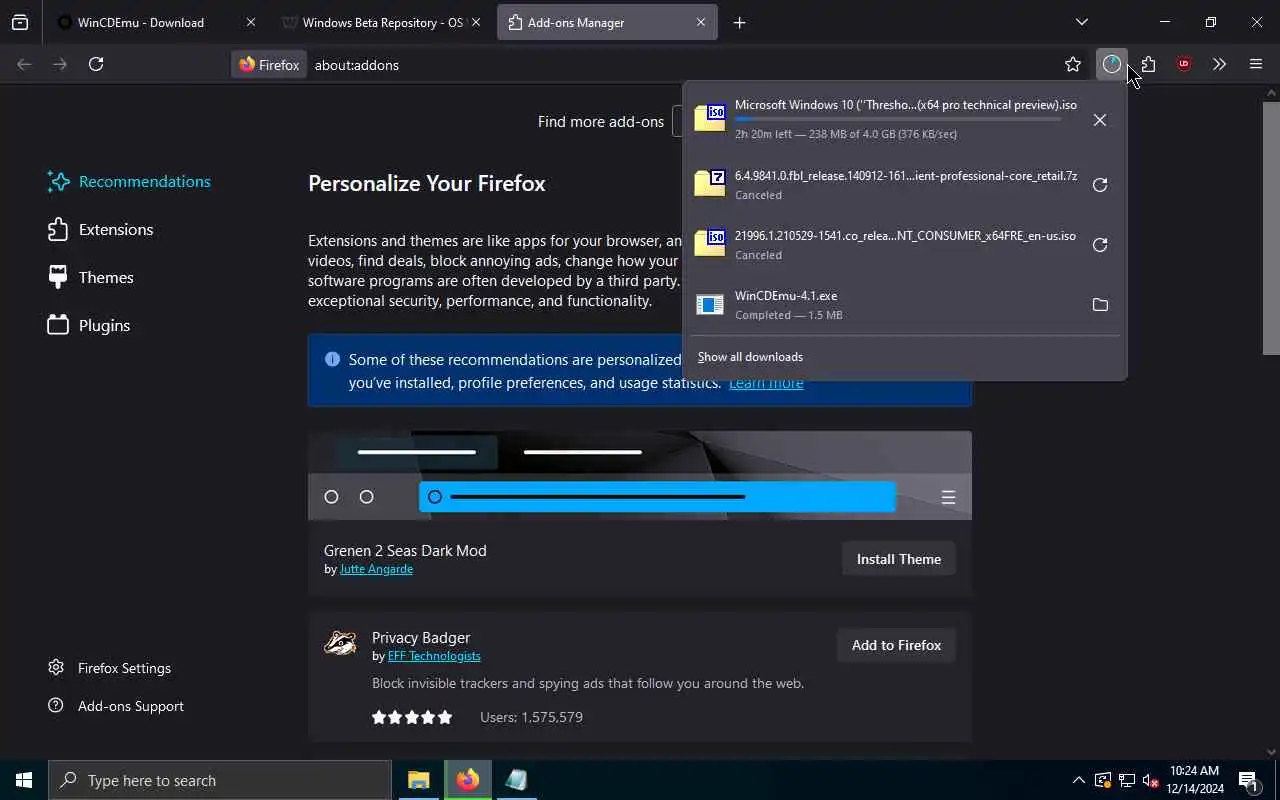Image resolution: width=1280 pixels, height=800 pixels.
Task: Open the Plugins sidebar section
Action: pos(89,325)
